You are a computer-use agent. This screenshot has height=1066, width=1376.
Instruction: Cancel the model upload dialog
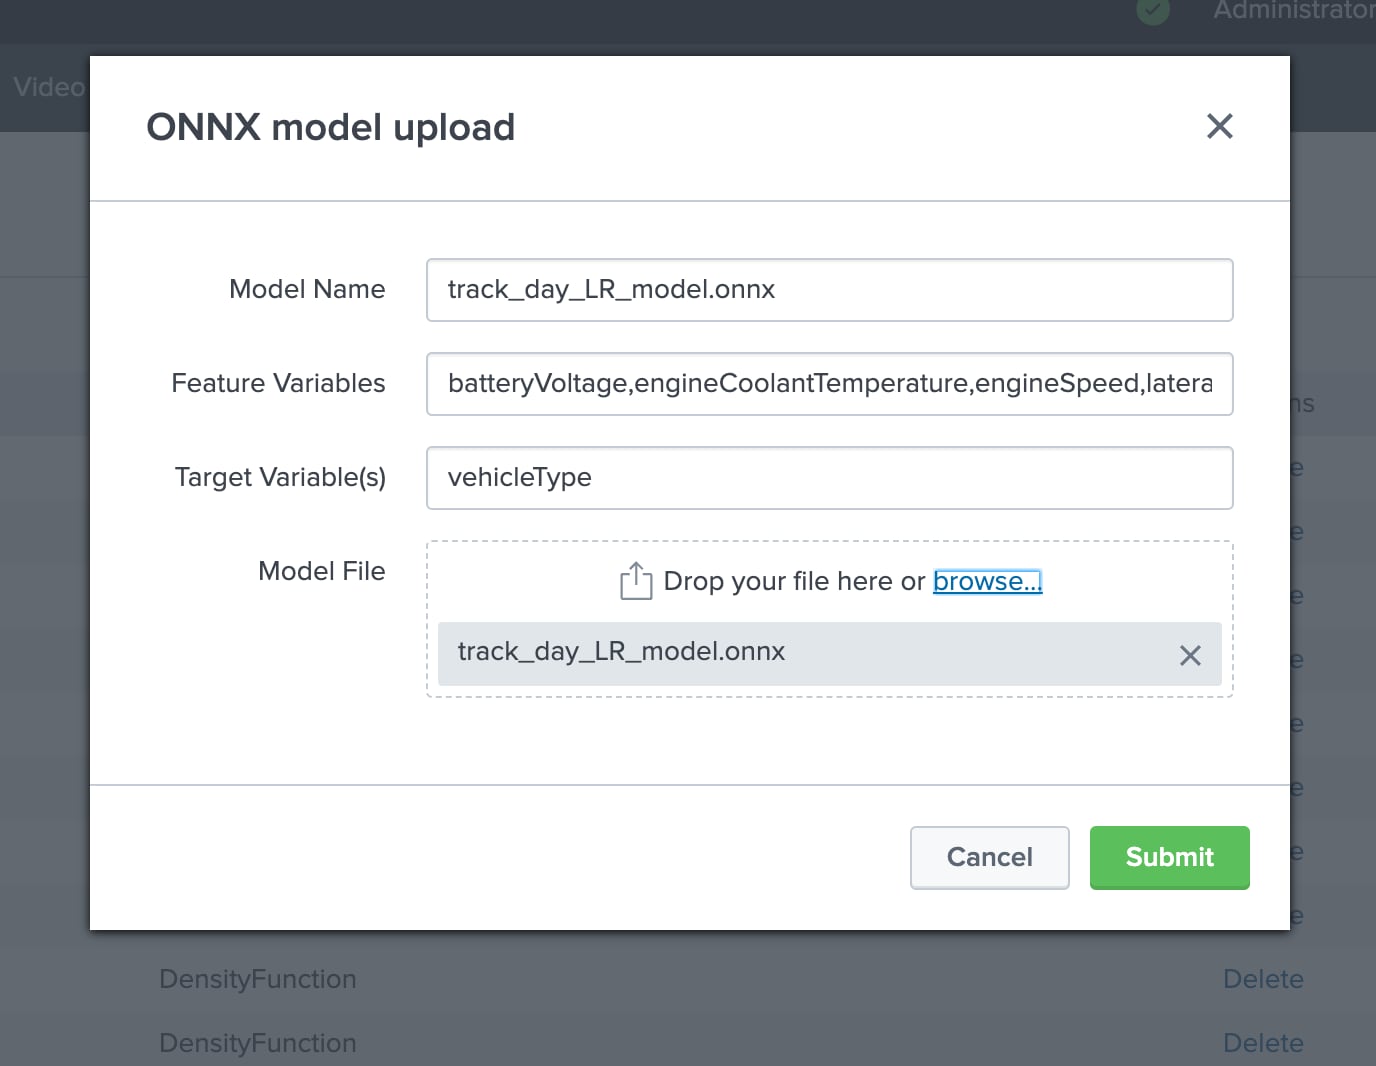[989, 857]
